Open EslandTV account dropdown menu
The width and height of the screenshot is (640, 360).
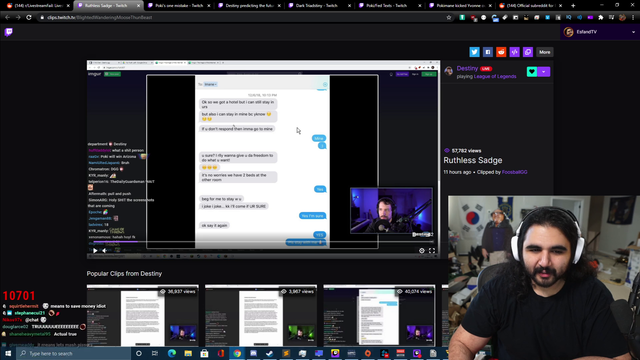pos(599,32)
